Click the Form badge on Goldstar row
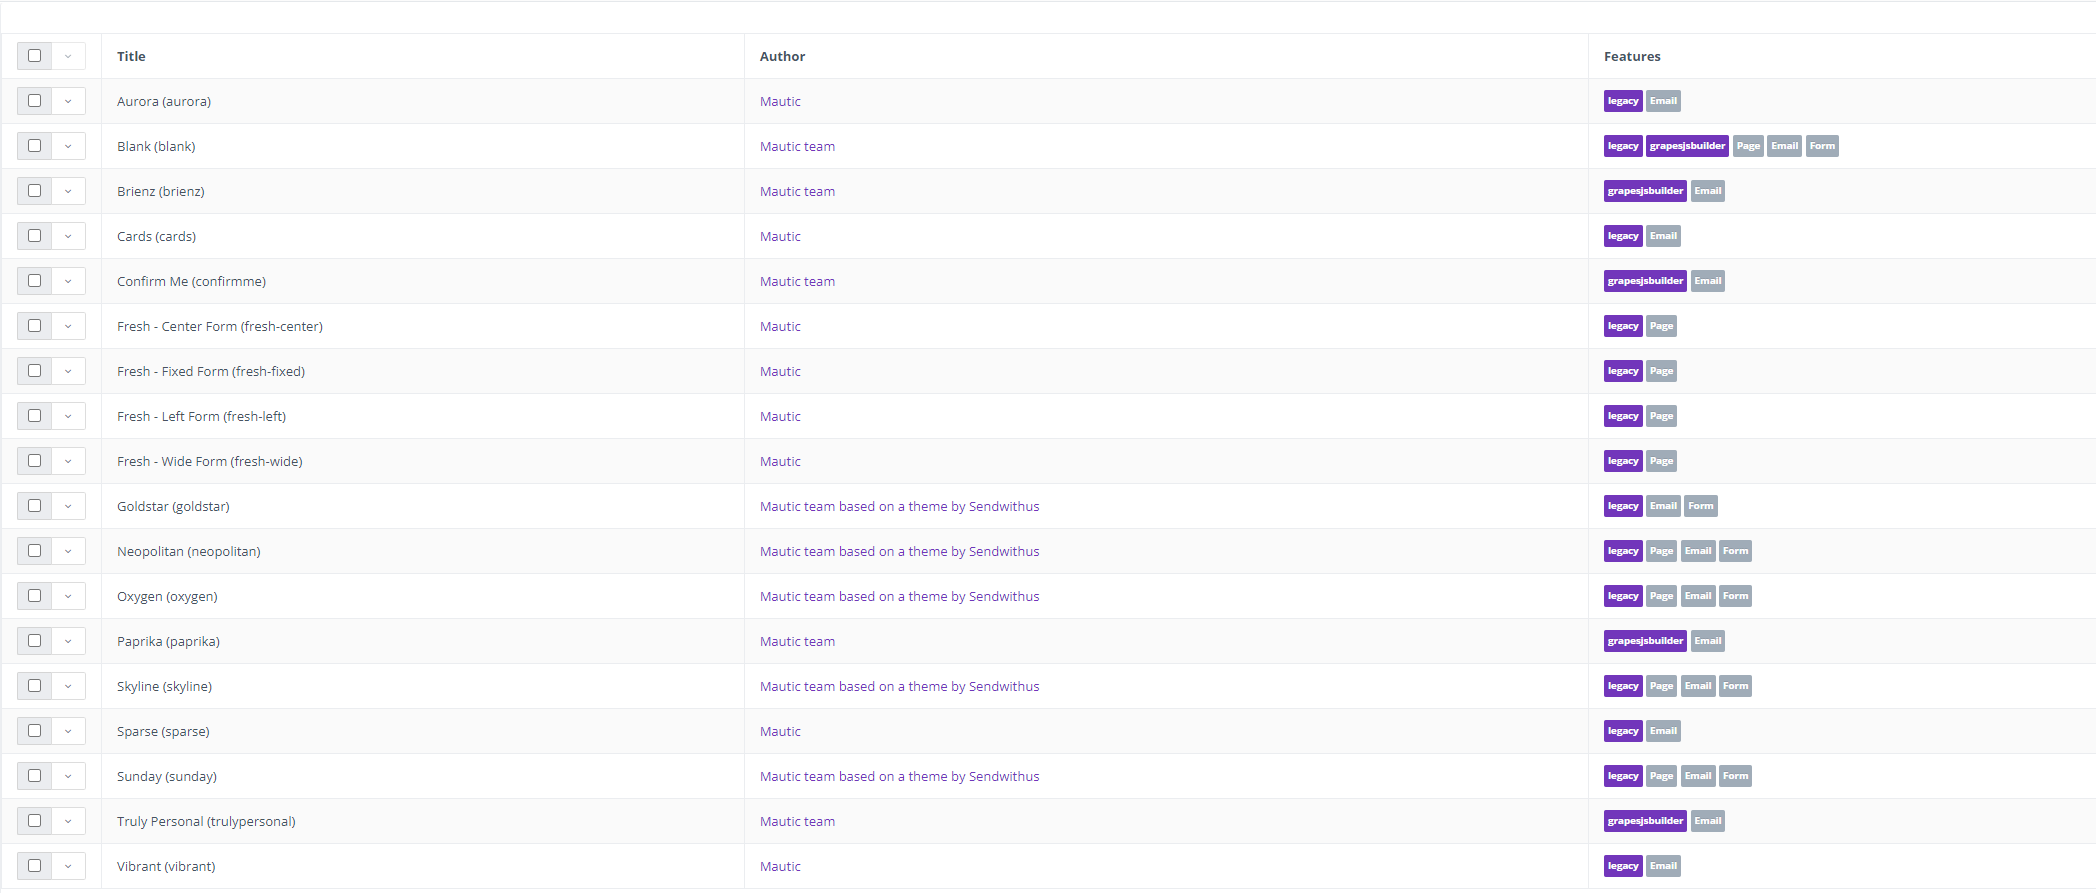The image size is (2096, 893). click(x=1700, y=506)
